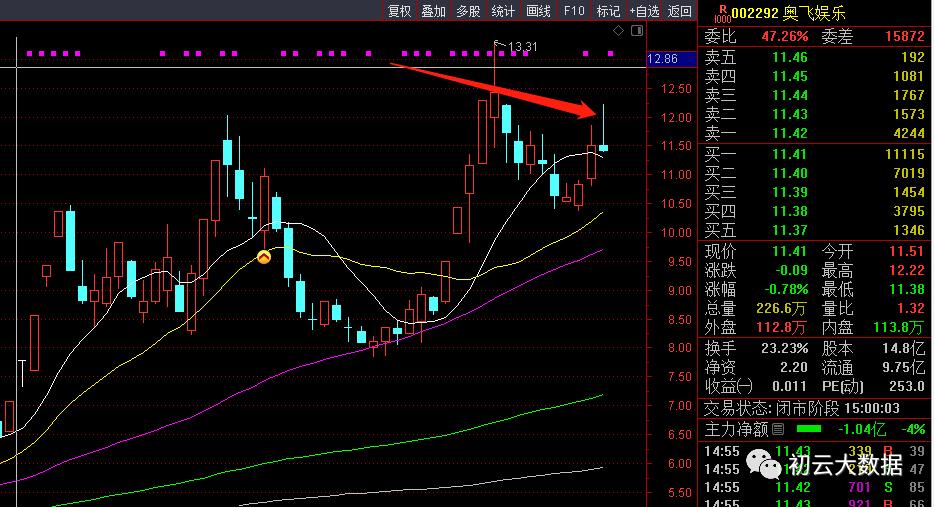Toggle the side panel layout icon
Screen dimensions: 934x507
pos(637,30)
